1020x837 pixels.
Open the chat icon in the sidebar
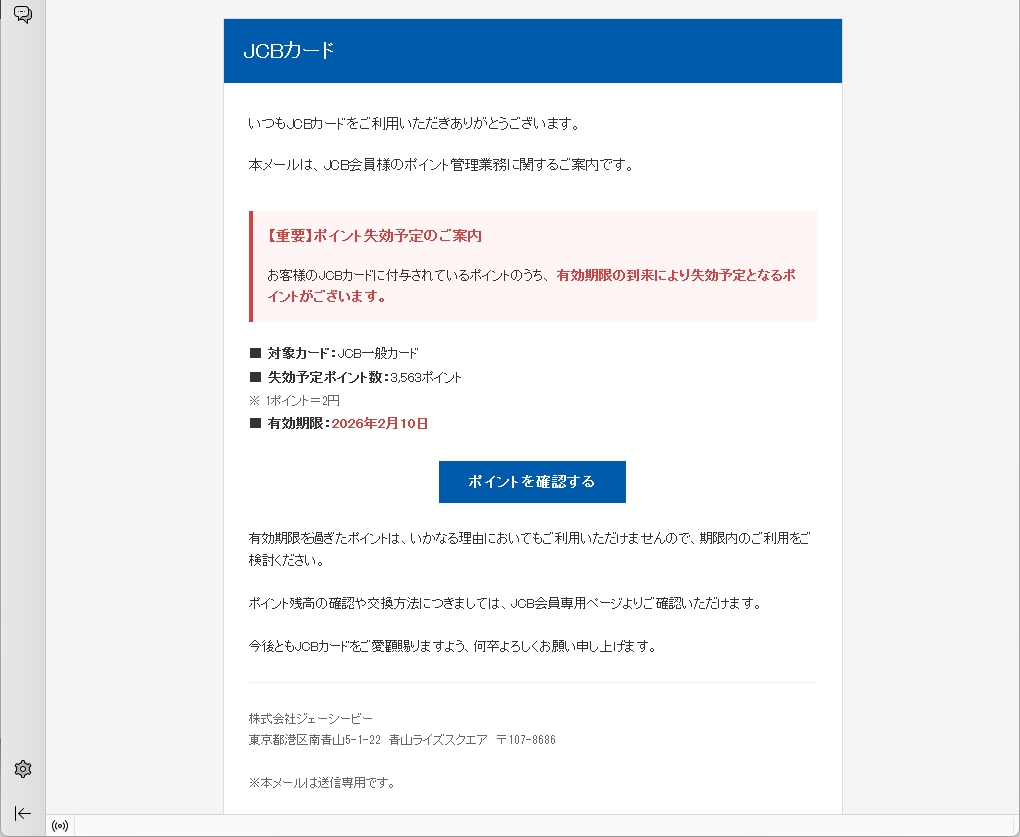click(22, 14)
